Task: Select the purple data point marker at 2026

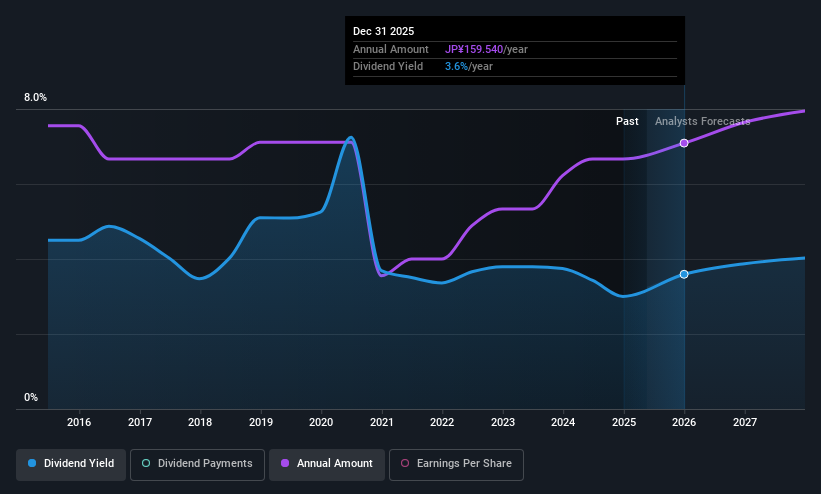Action: pos(684,143)
